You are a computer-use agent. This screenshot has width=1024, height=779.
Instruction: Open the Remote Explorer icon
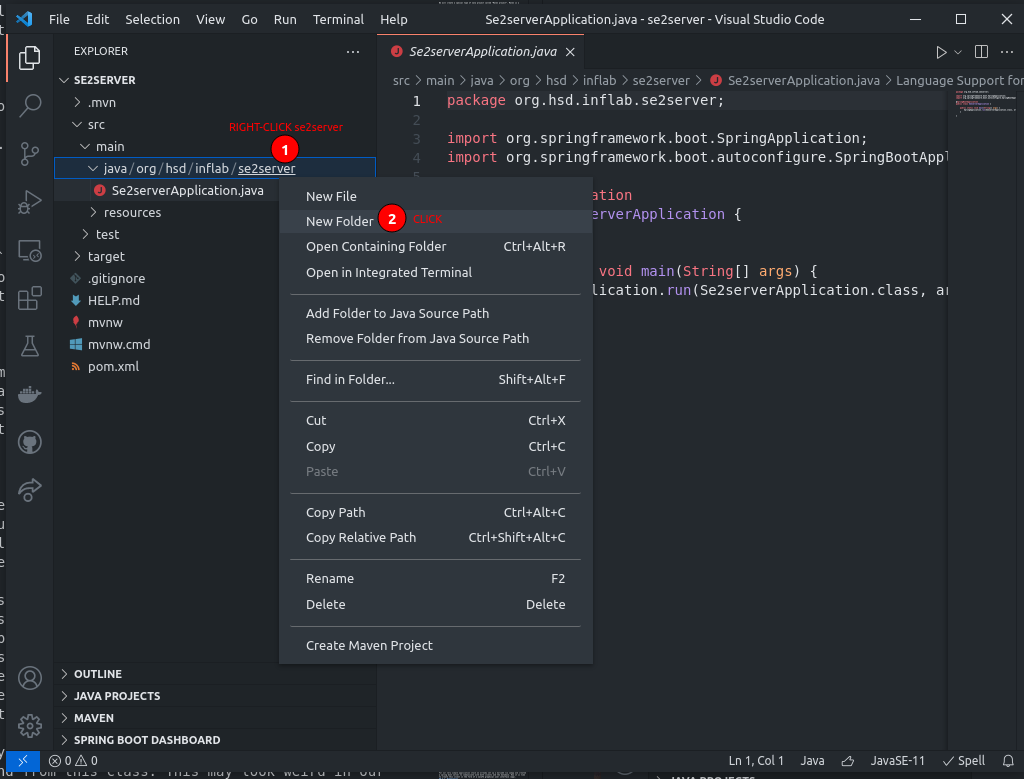(x=29, y=251)
